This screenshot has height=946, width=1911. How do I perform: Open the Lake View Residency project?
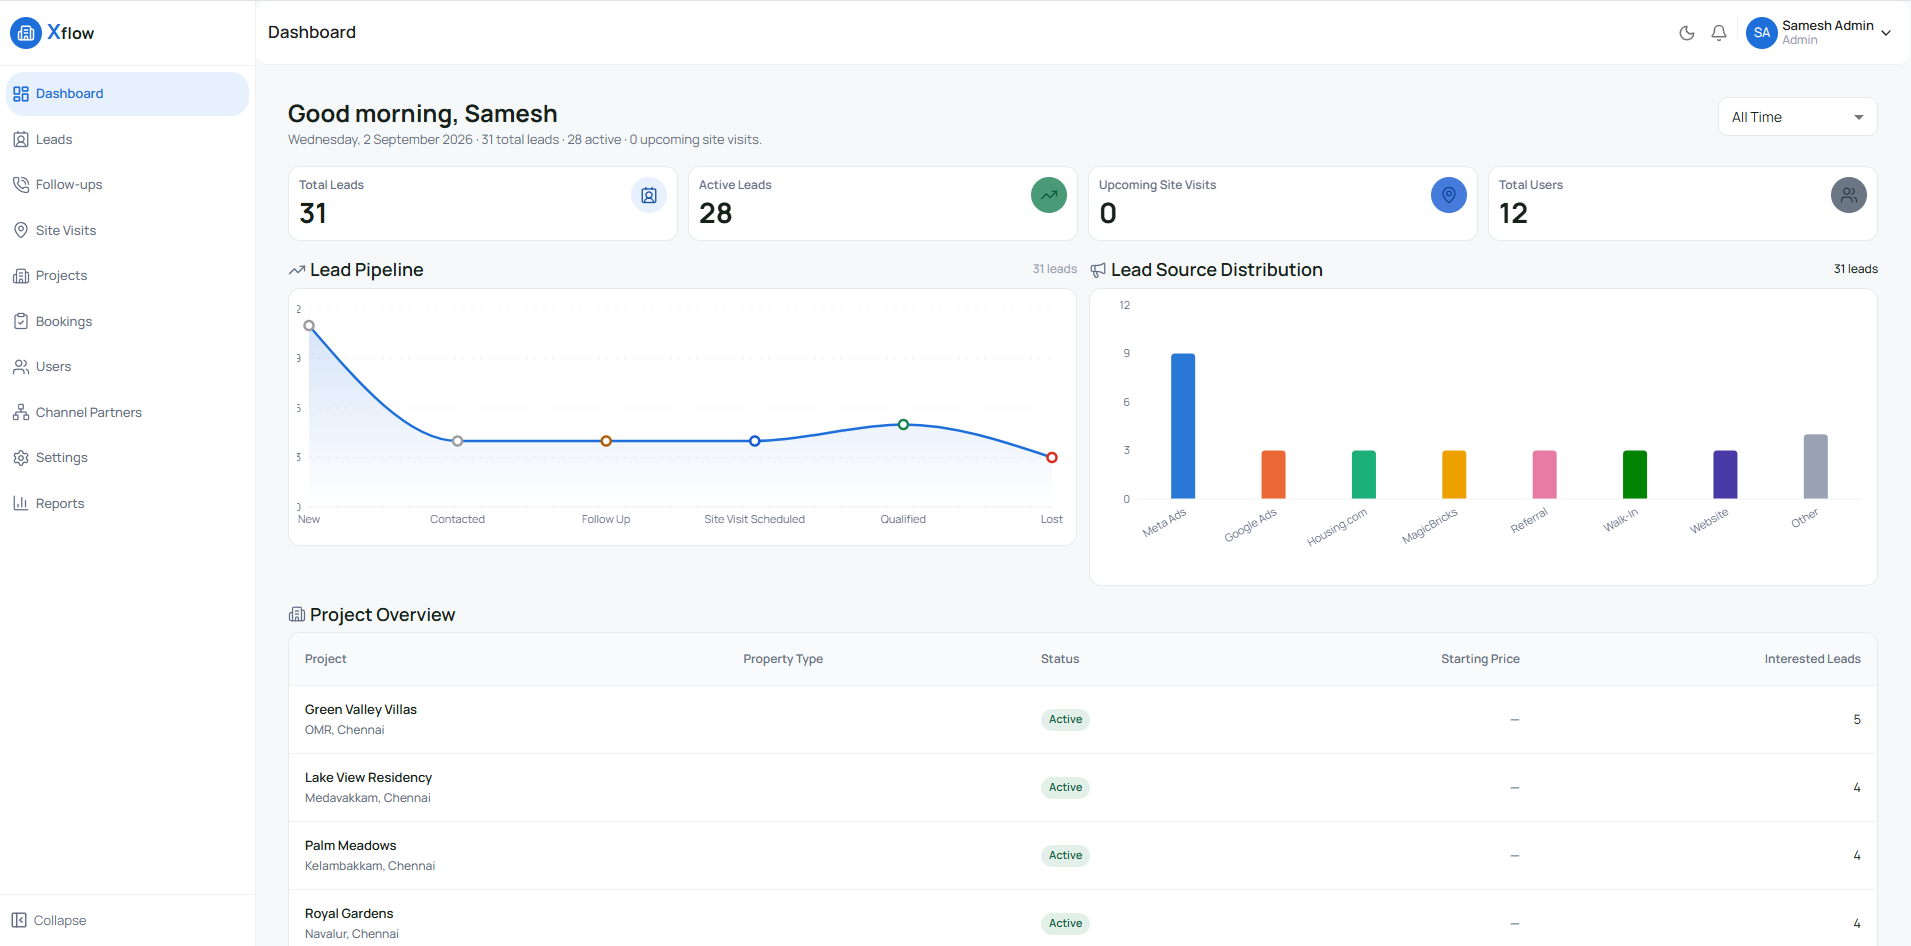(1082, 788)
